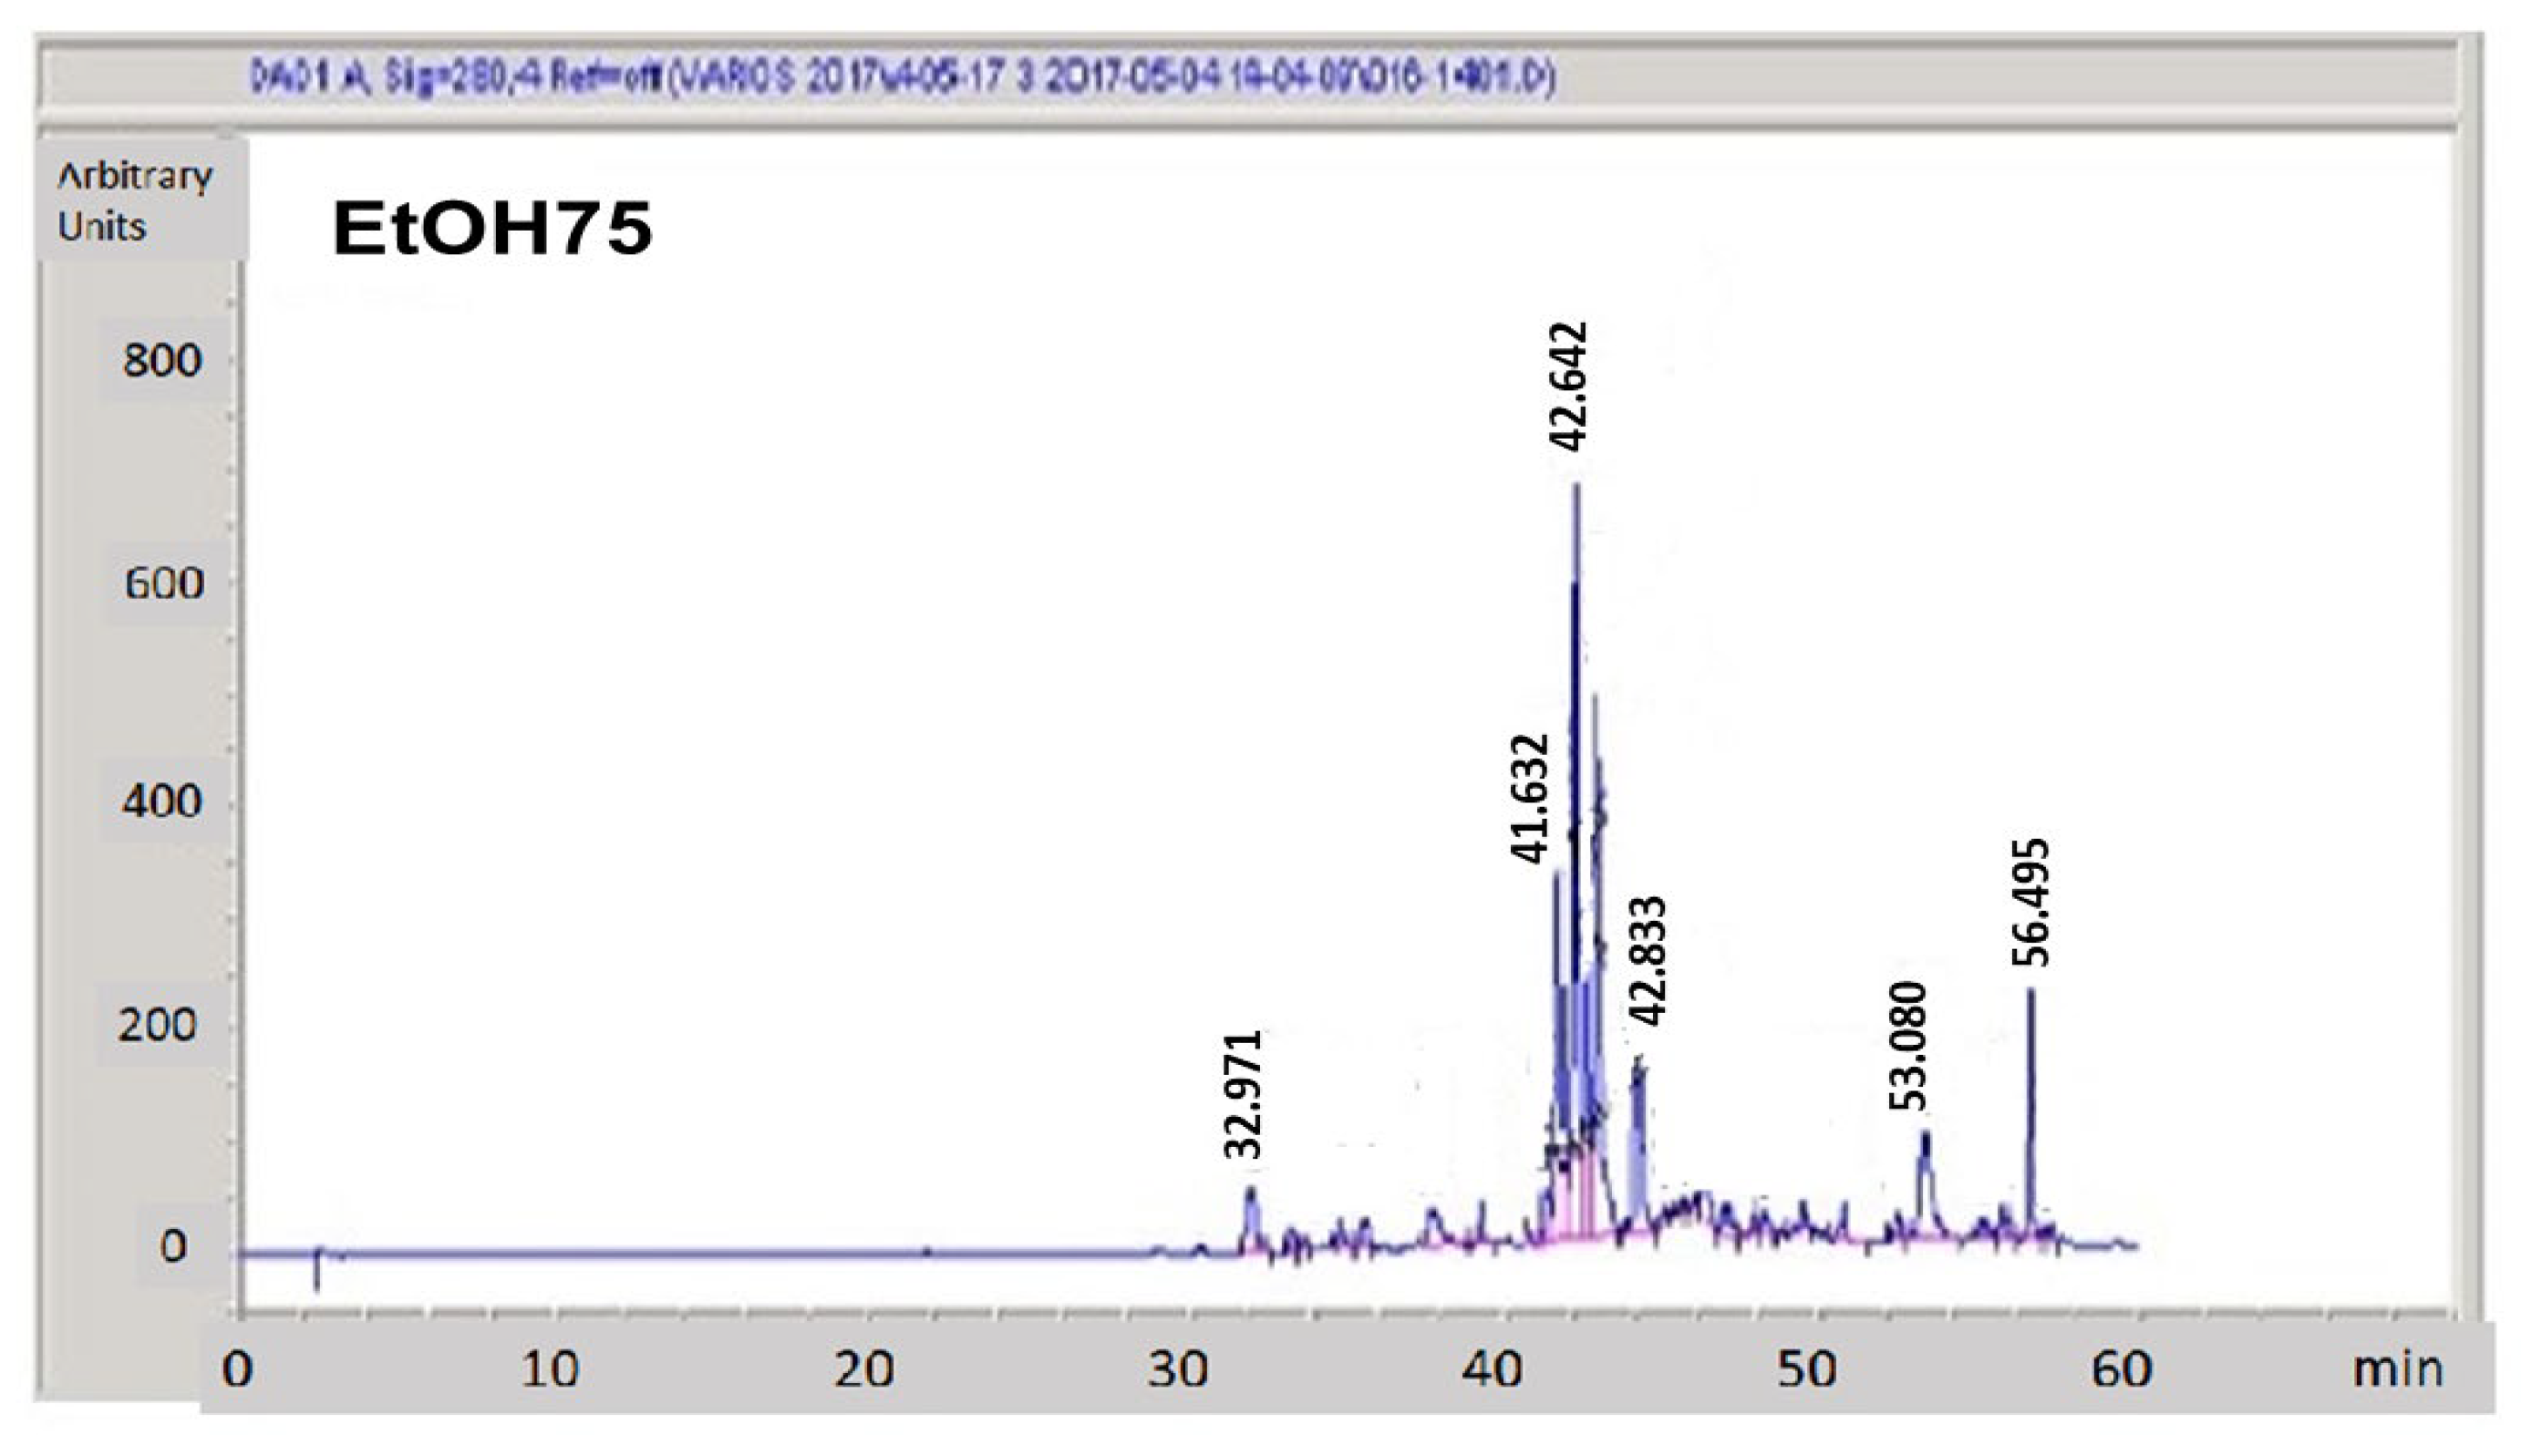2521x1456 pixels.
Task: Click the 200 y-axis value
Action: (x=158, y=1025)
